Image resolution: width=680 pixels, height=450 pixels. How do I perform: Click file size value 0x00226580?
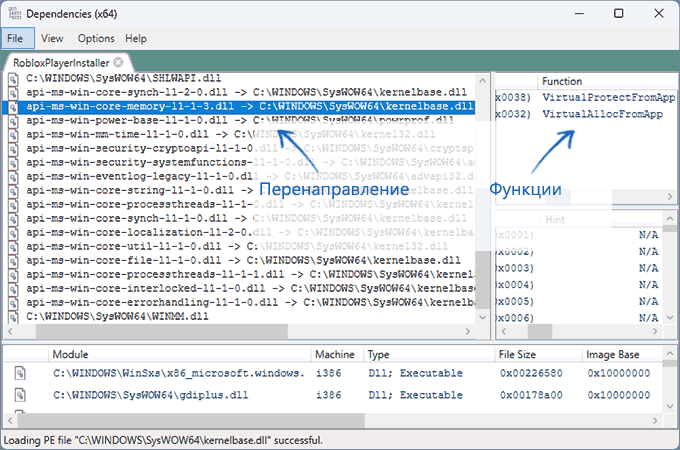[531, 373]
